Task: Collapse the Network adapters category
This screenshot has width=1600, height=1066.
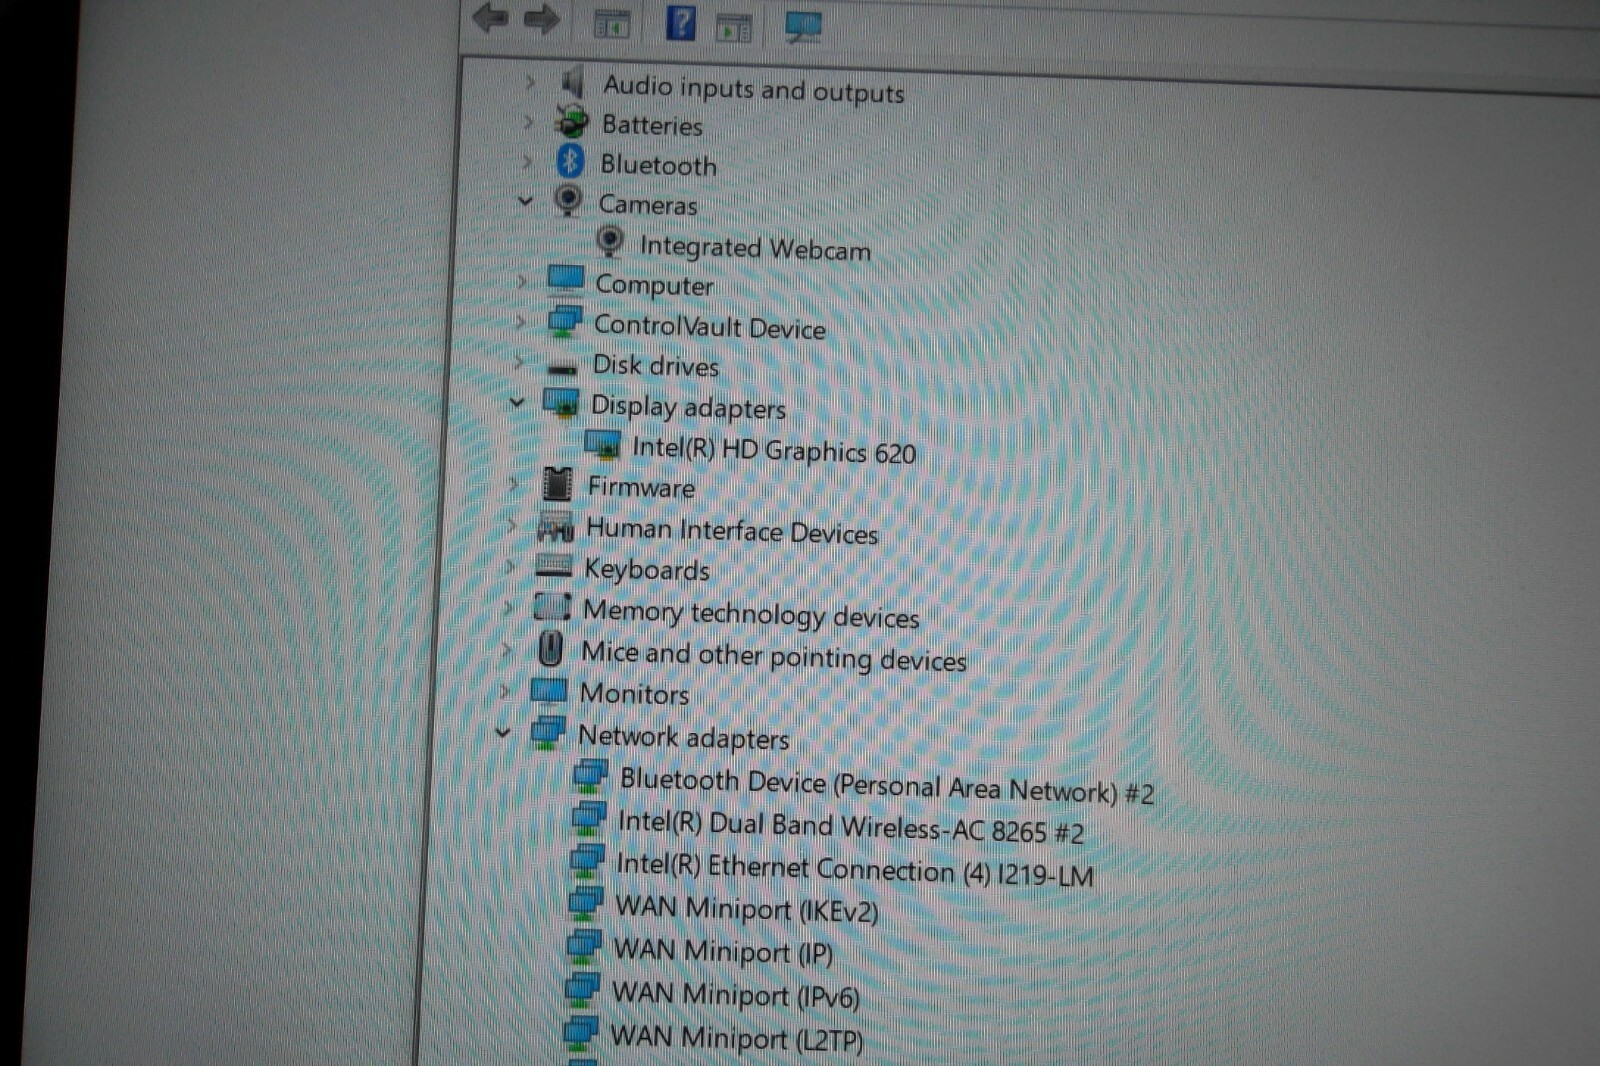Action: coord(503,733)
